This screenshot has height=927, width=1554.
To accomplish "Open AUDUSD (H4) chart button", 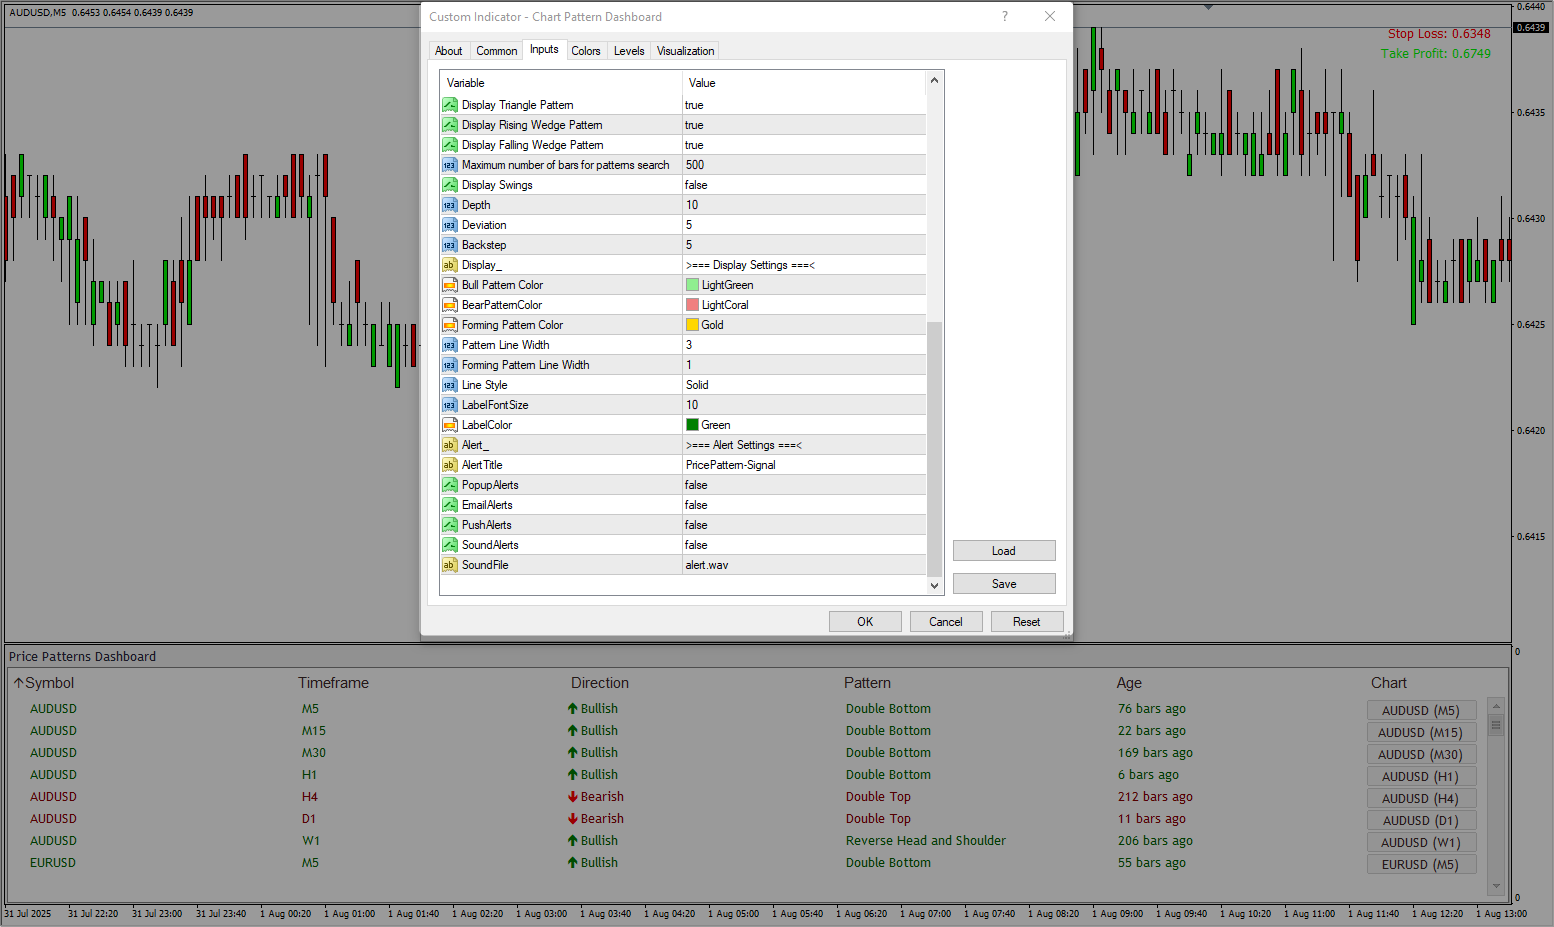I will point(1420,798).
